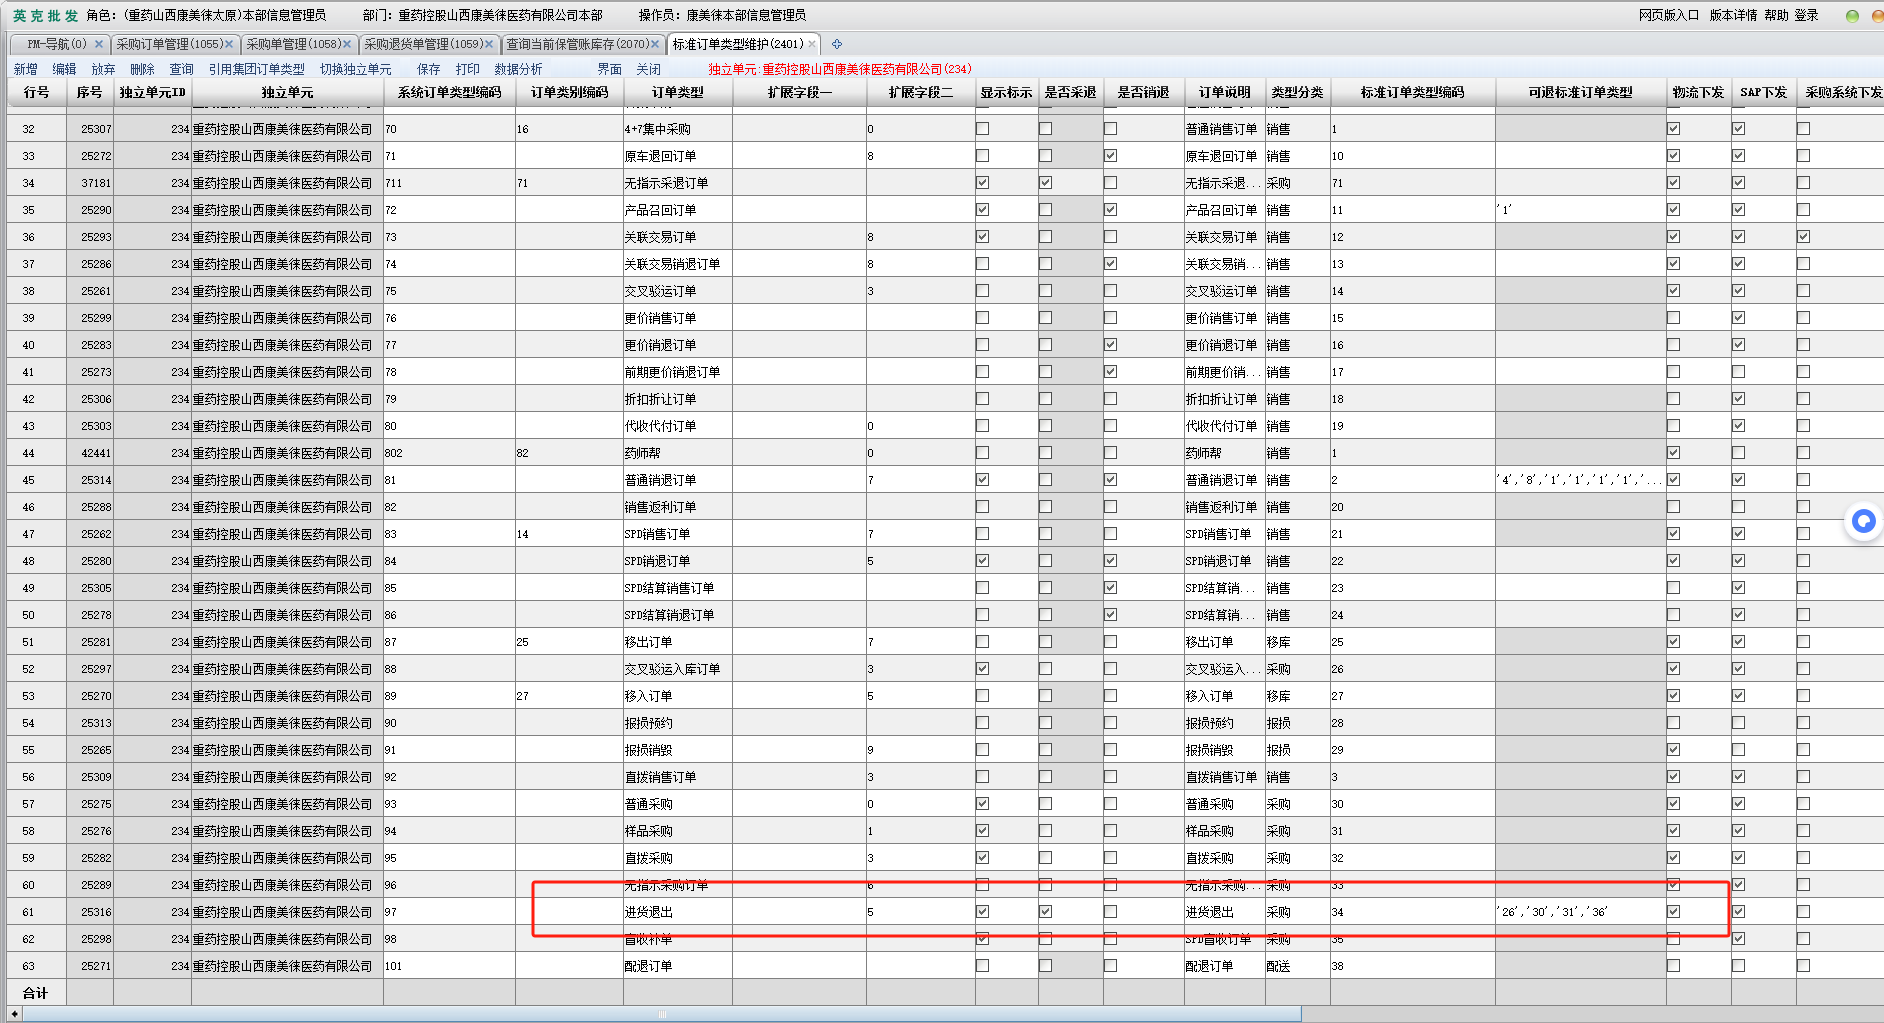Toggle 显示标示 checkbox in row 61

(982, 912)
